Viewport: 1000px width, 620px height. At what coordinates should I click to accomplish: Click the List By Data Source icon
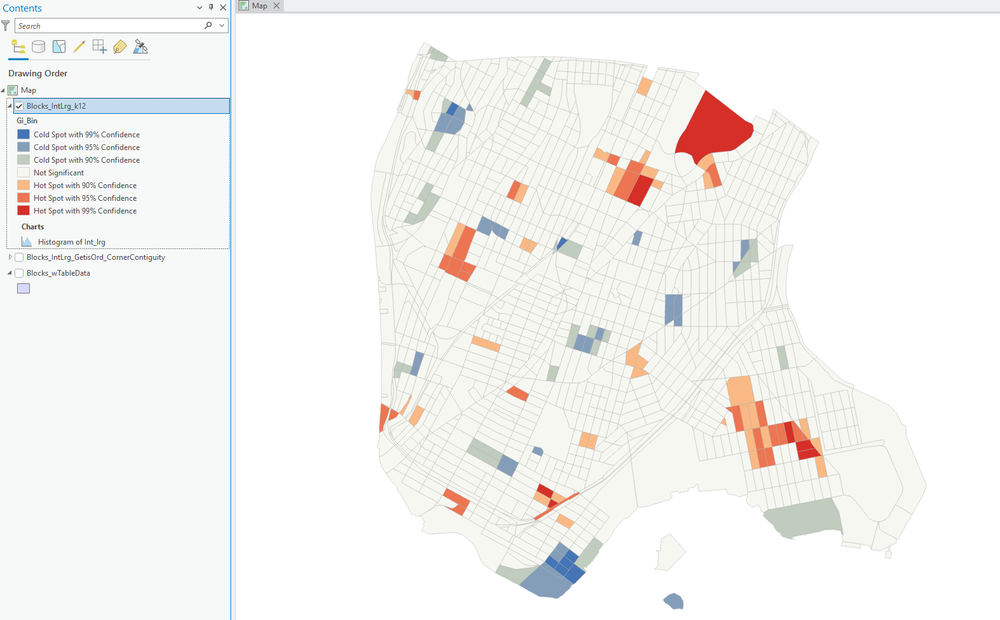point(38,46)
